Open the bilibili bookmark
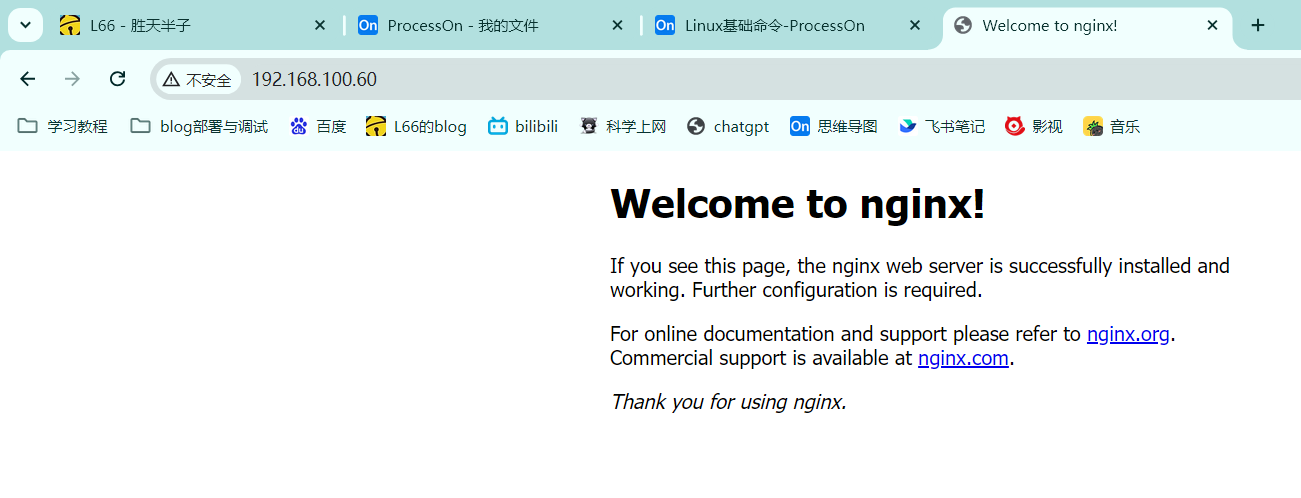 coord(522,126)
